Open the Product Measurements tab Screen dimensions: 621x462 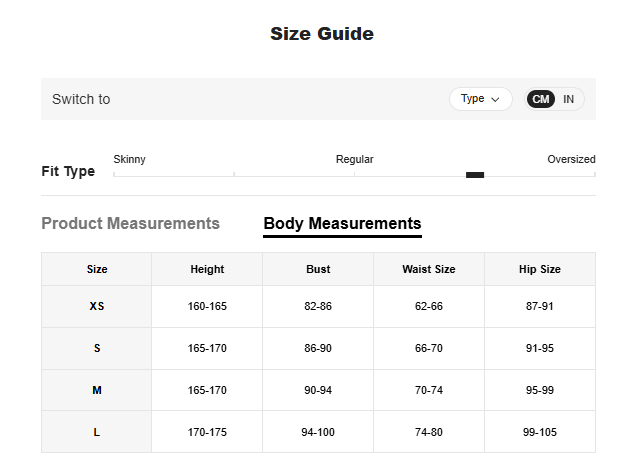[x=130, y=223]
